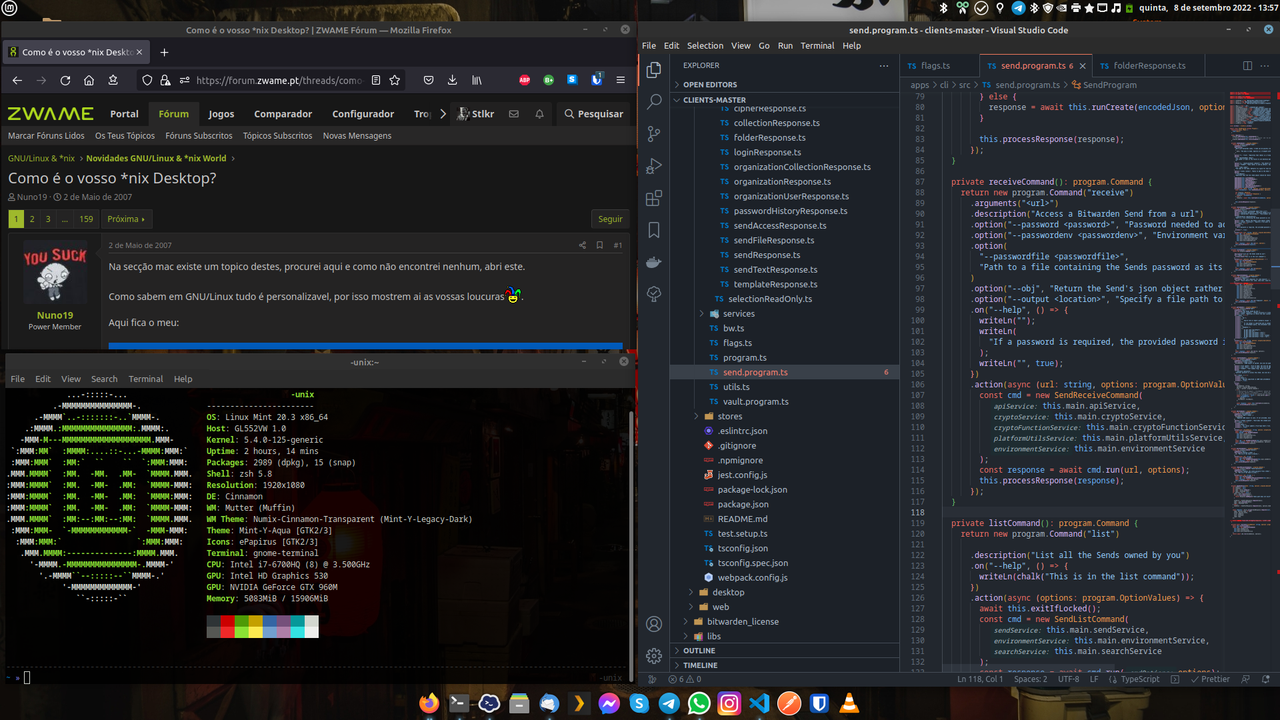Click Firefox URL address bar
Viewport: 1280px width, 720px height.
[x=280, y=80]
